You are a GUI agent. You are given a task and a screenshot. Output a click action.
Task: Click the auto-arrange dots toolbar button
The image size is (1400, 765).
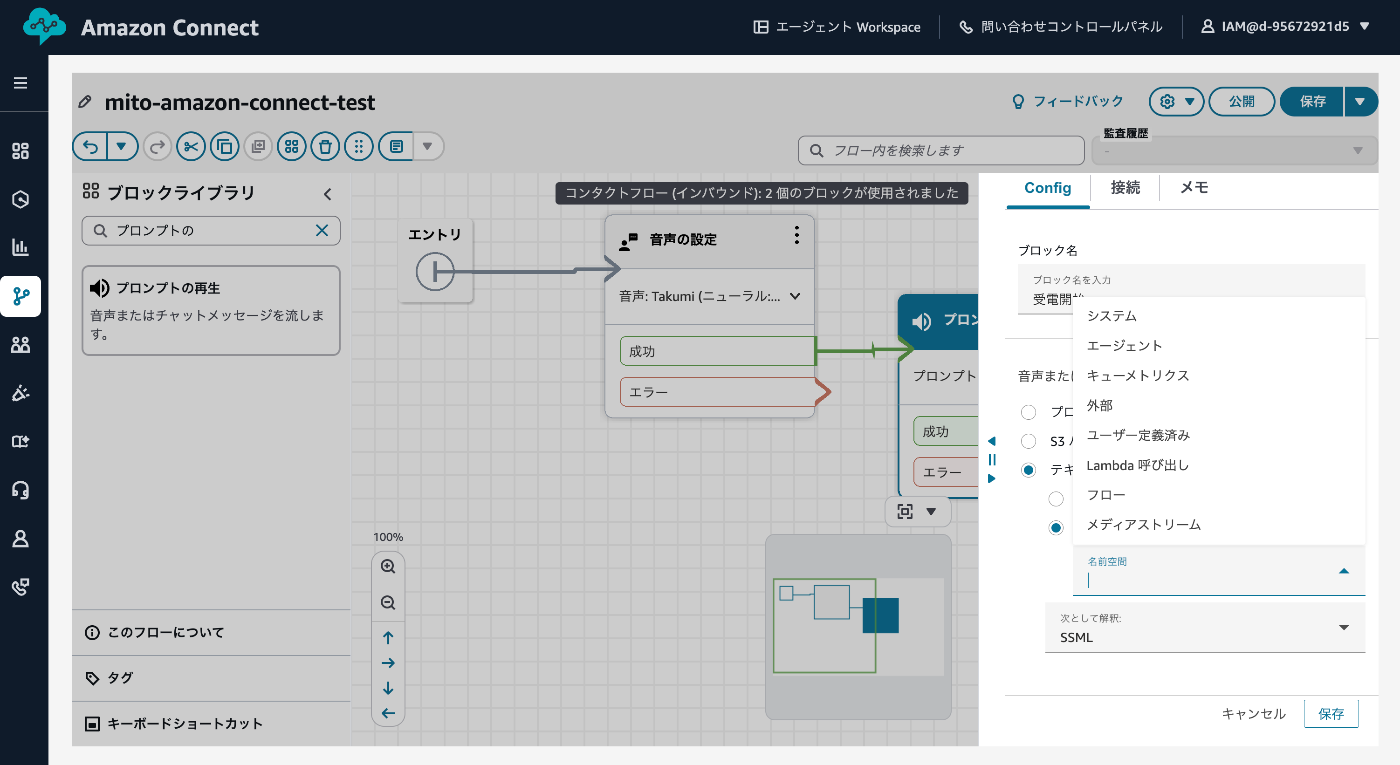358,147
